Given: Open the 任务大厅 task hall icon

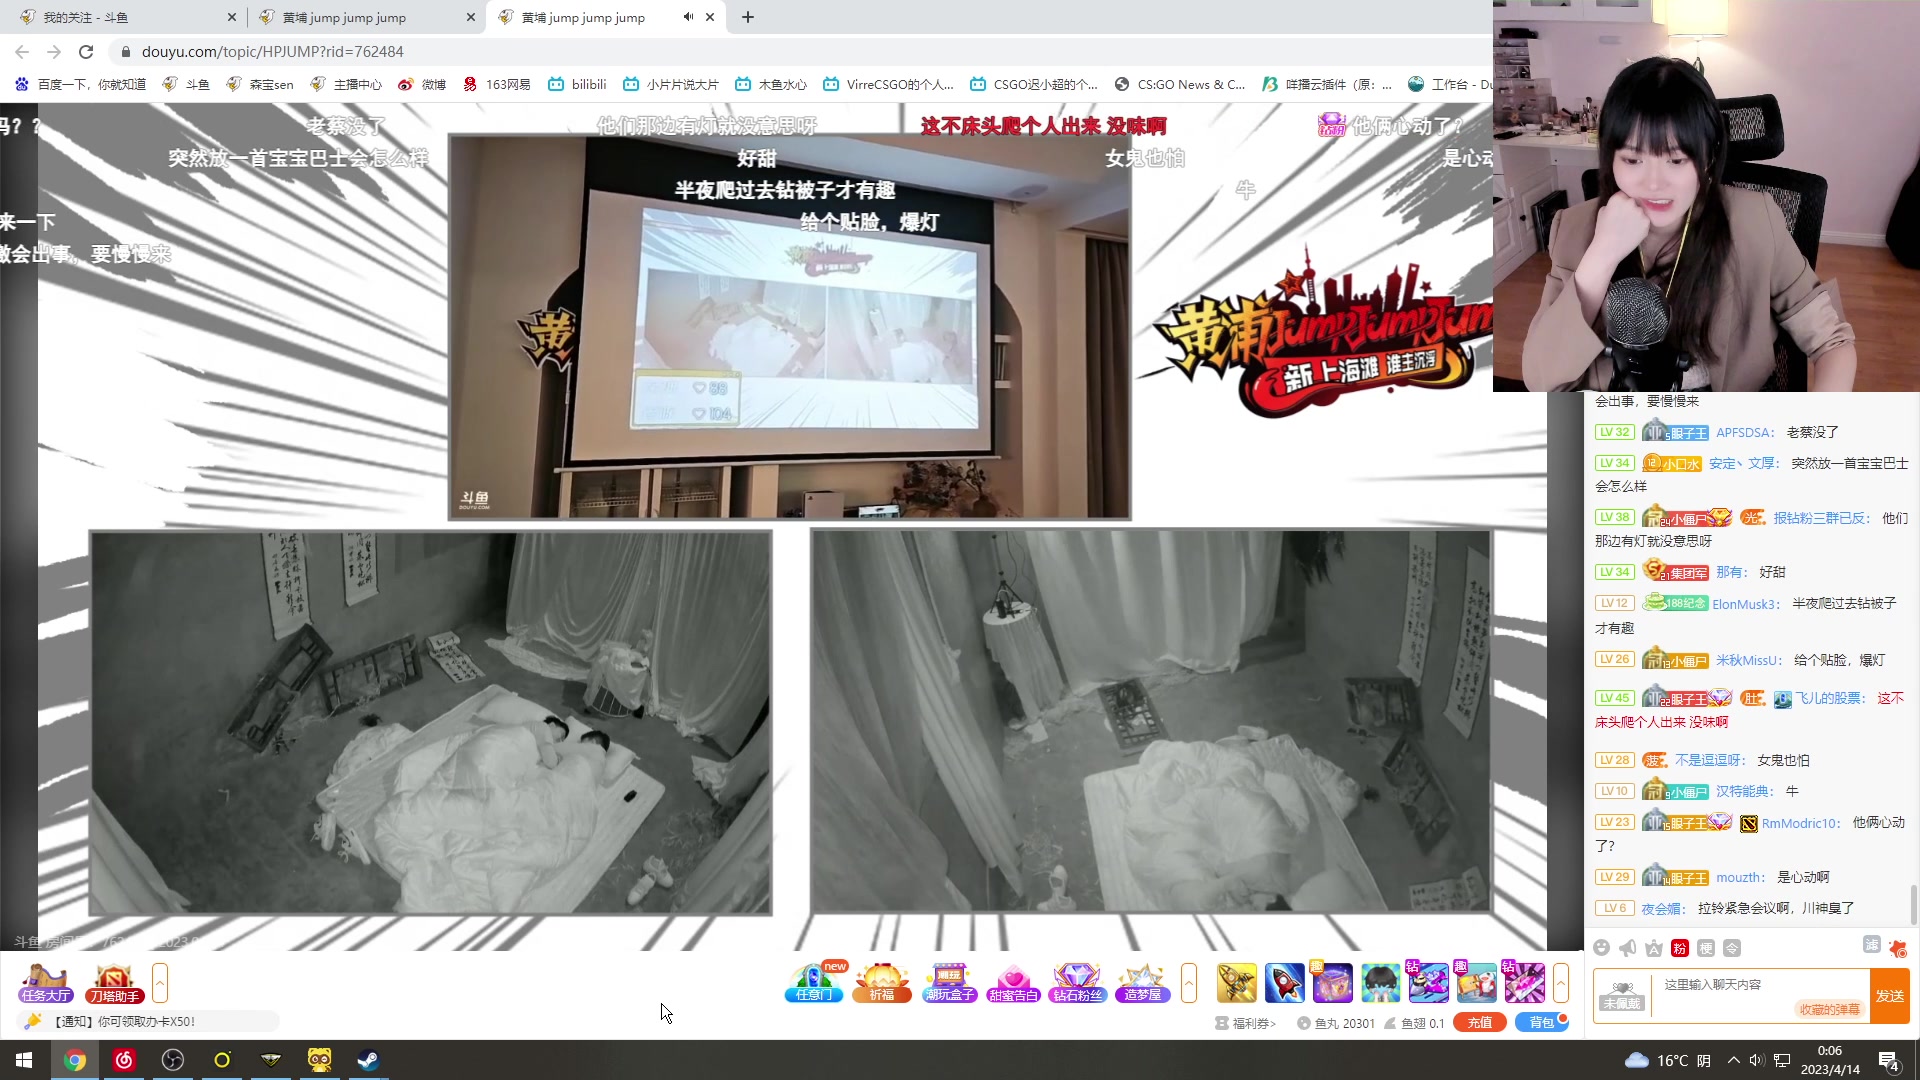Looking at the screenshot, I should pyautogui.click(x=46, y=983).
